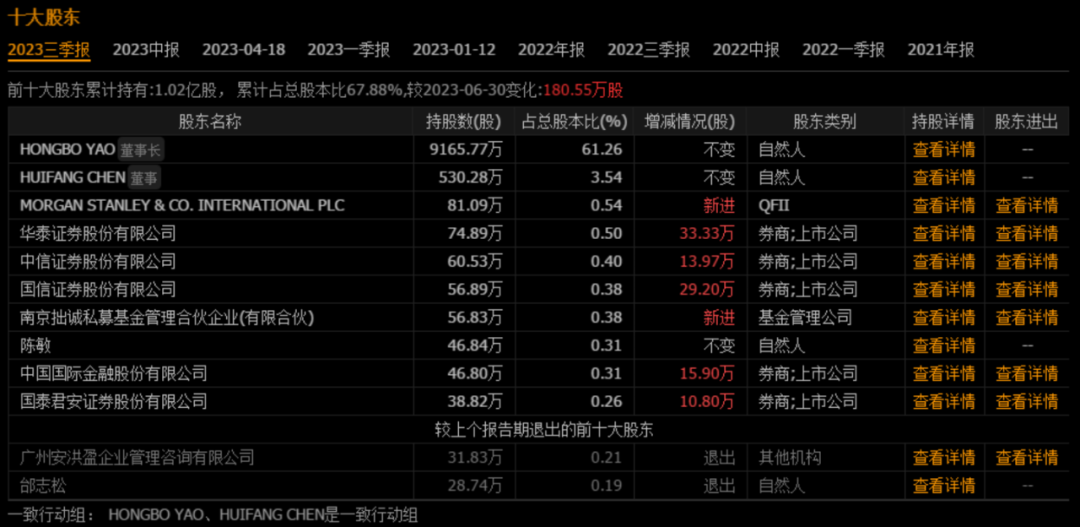Select the 2022三季报 tab
Screen dimensions: 1080x527
point(649,50)
